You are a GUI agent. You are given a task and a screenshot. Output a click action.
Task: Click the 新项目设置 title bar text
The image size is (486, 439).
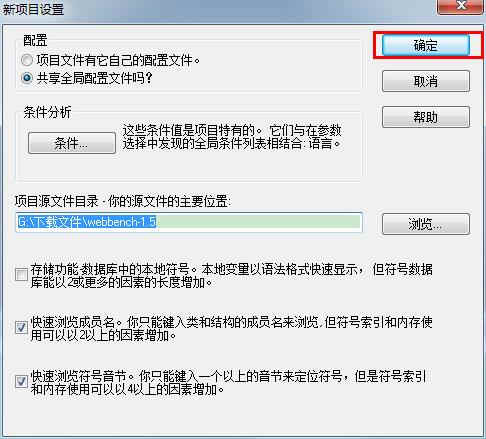point(33,9)
